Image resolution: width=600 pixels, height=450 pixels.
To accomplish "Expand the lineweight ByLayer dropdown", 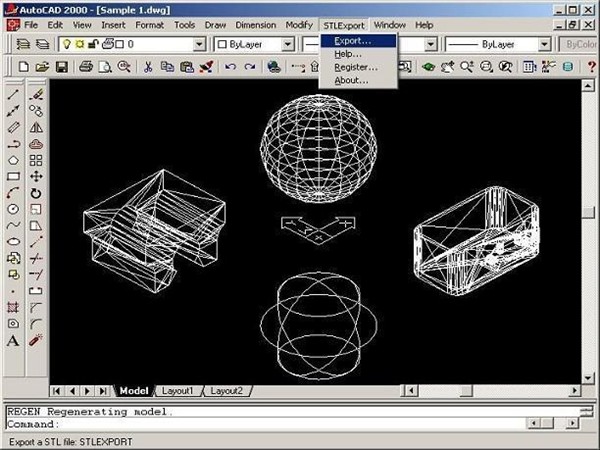I will 544,45.
